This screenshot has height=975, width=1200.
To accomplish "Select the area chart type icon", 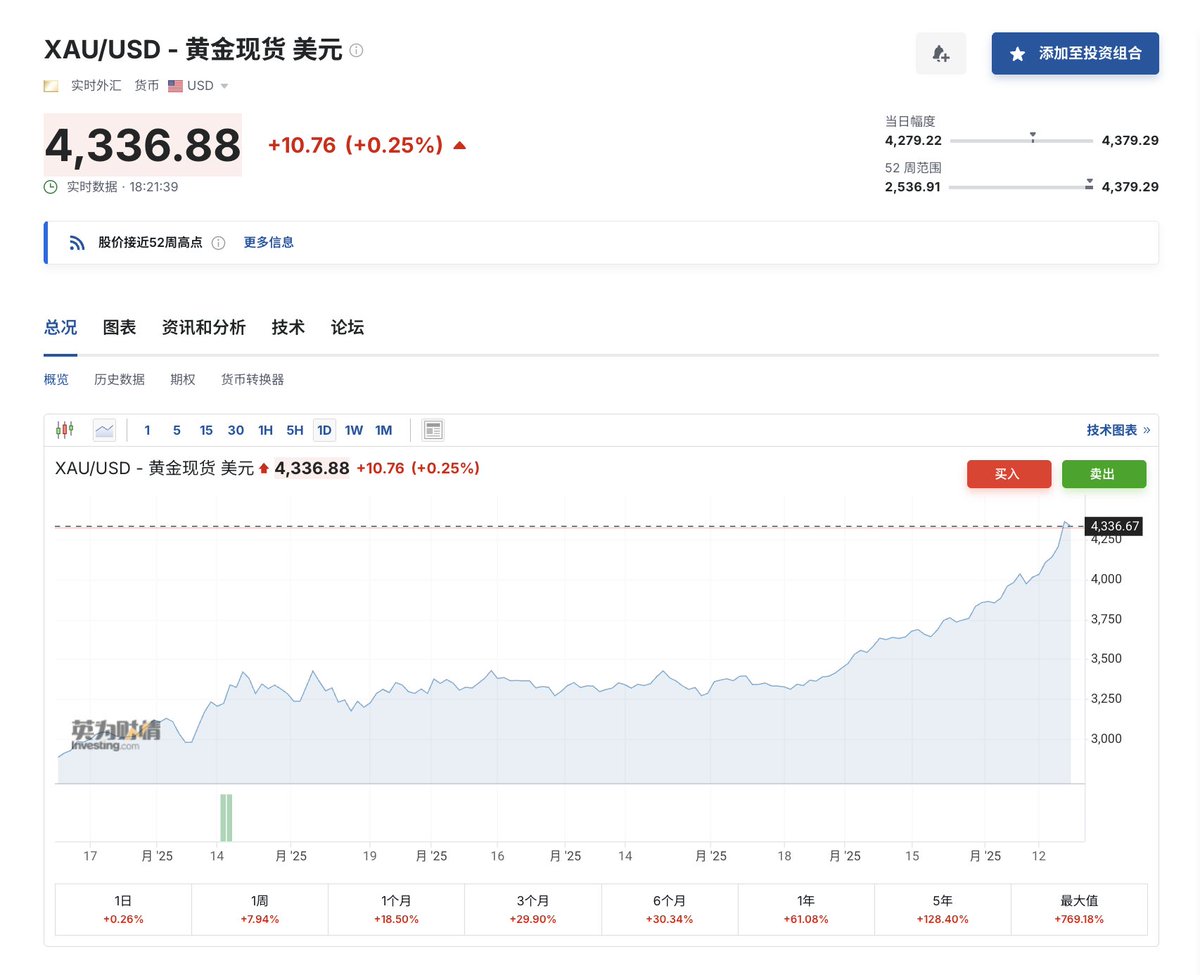I will point(104,430).
